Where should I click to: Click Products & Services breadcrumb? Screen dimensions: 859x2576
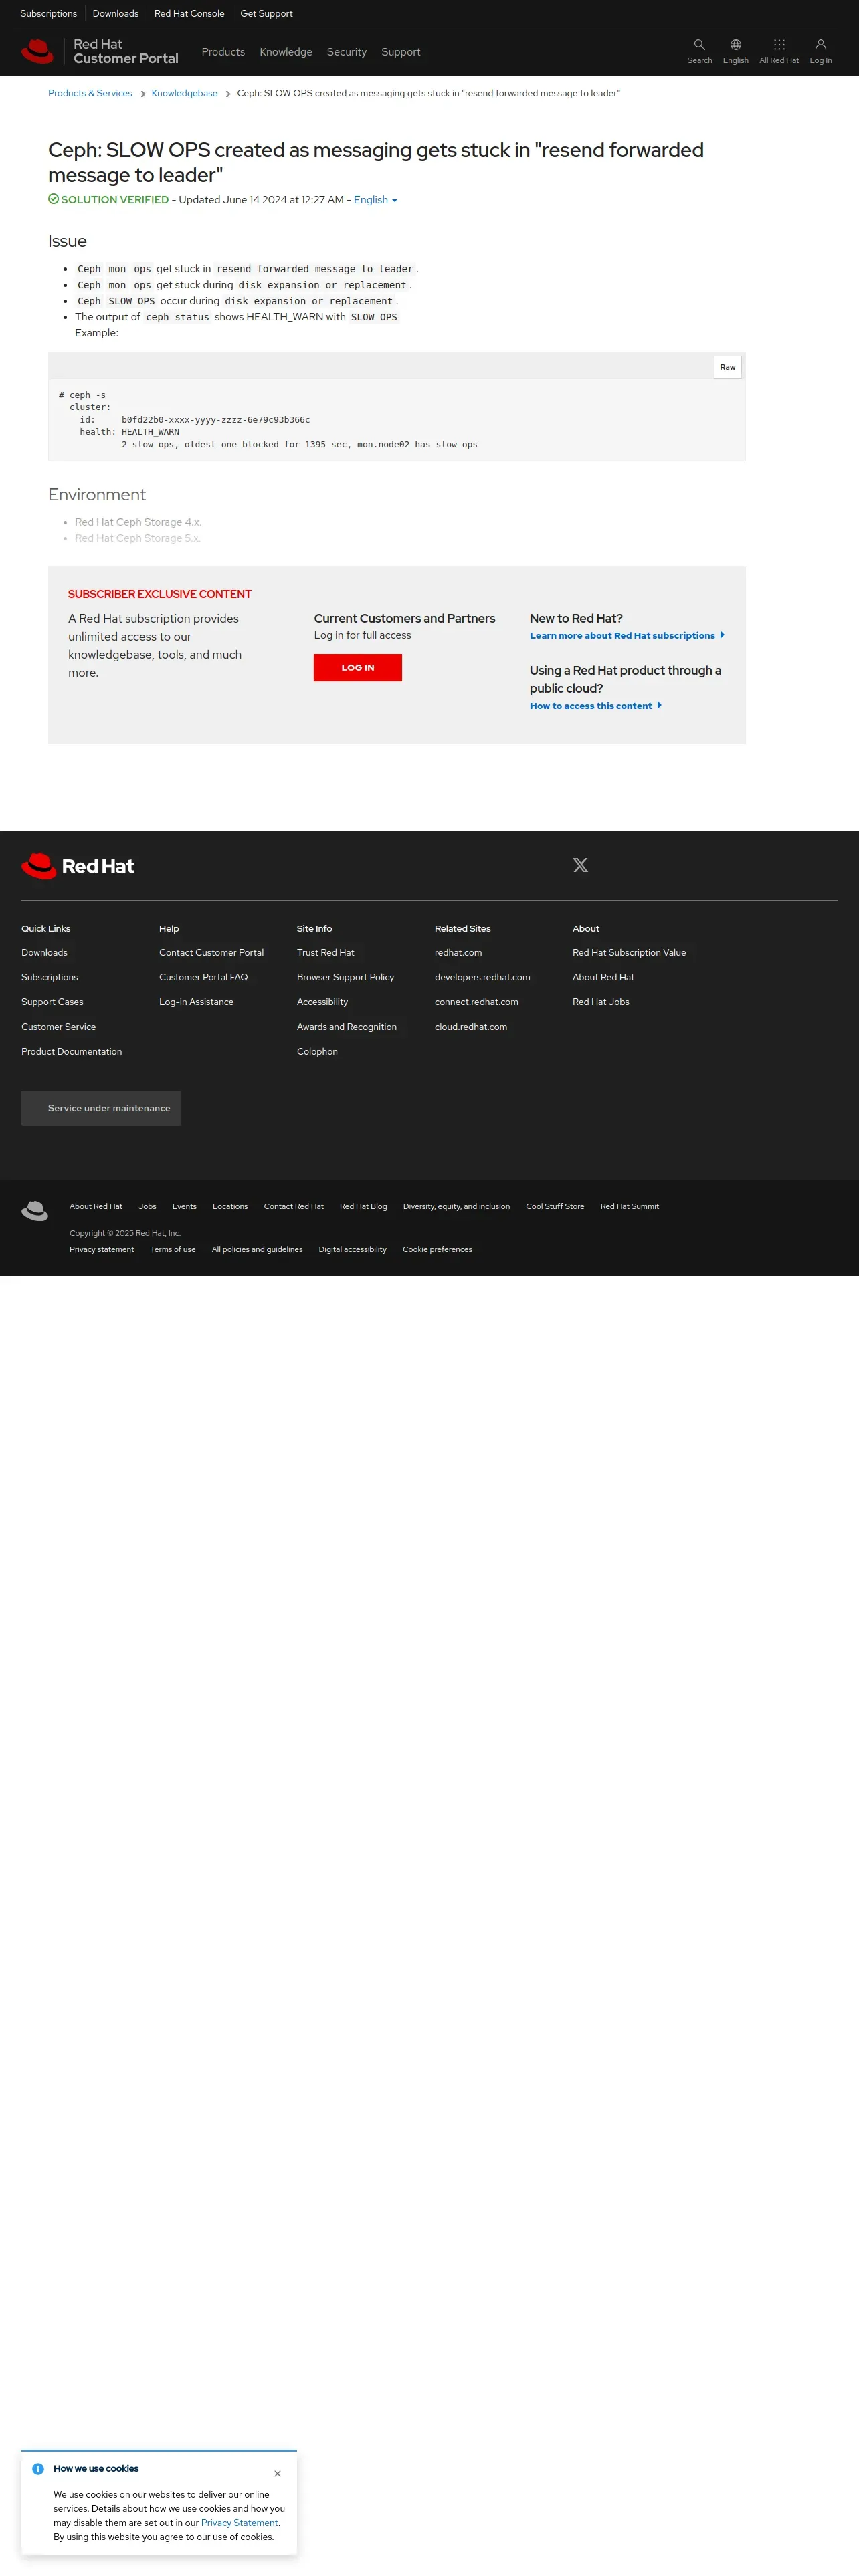(x=90, y=93)
